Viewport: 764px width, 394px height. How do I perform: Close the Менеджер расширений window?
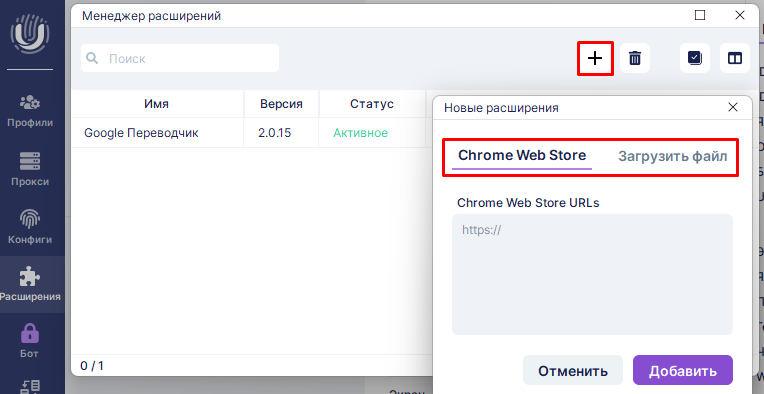[740, 15]
